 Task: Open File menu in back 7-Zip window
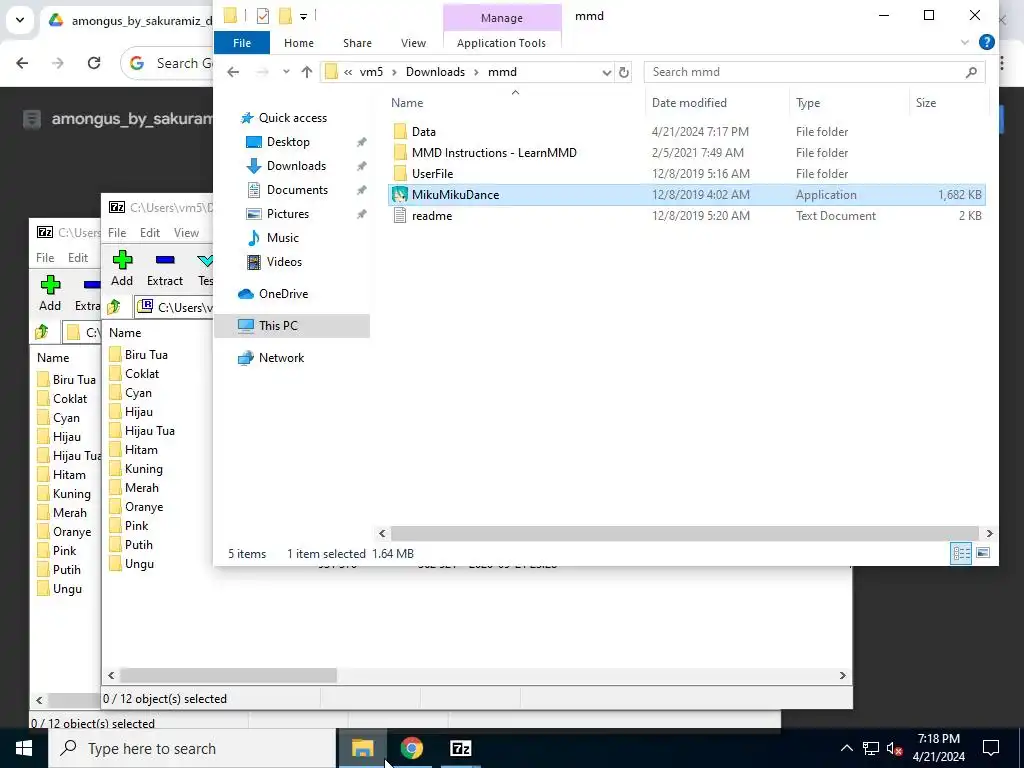coord(45,257)
